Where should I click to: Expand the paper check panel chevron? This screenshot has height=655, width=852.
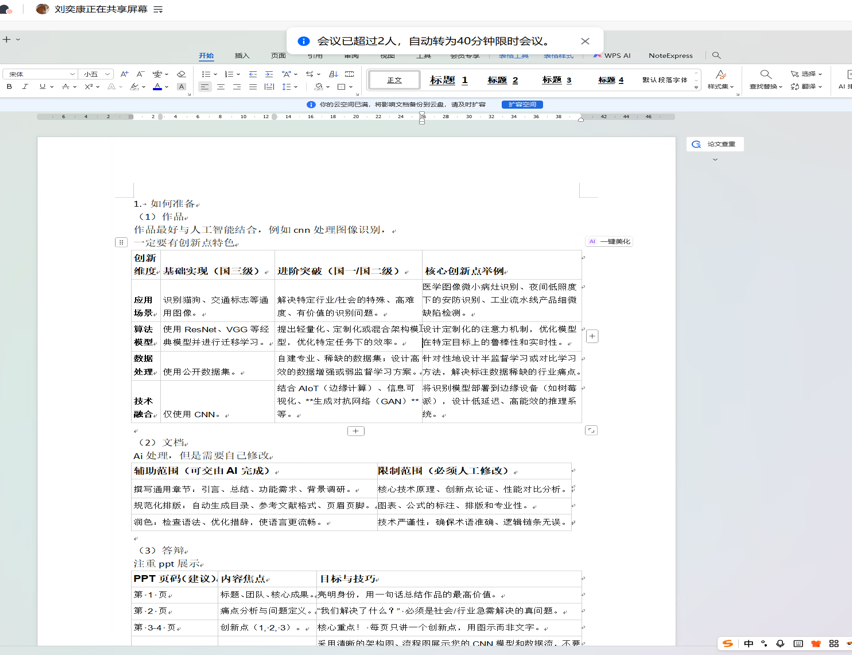[715, 160]
